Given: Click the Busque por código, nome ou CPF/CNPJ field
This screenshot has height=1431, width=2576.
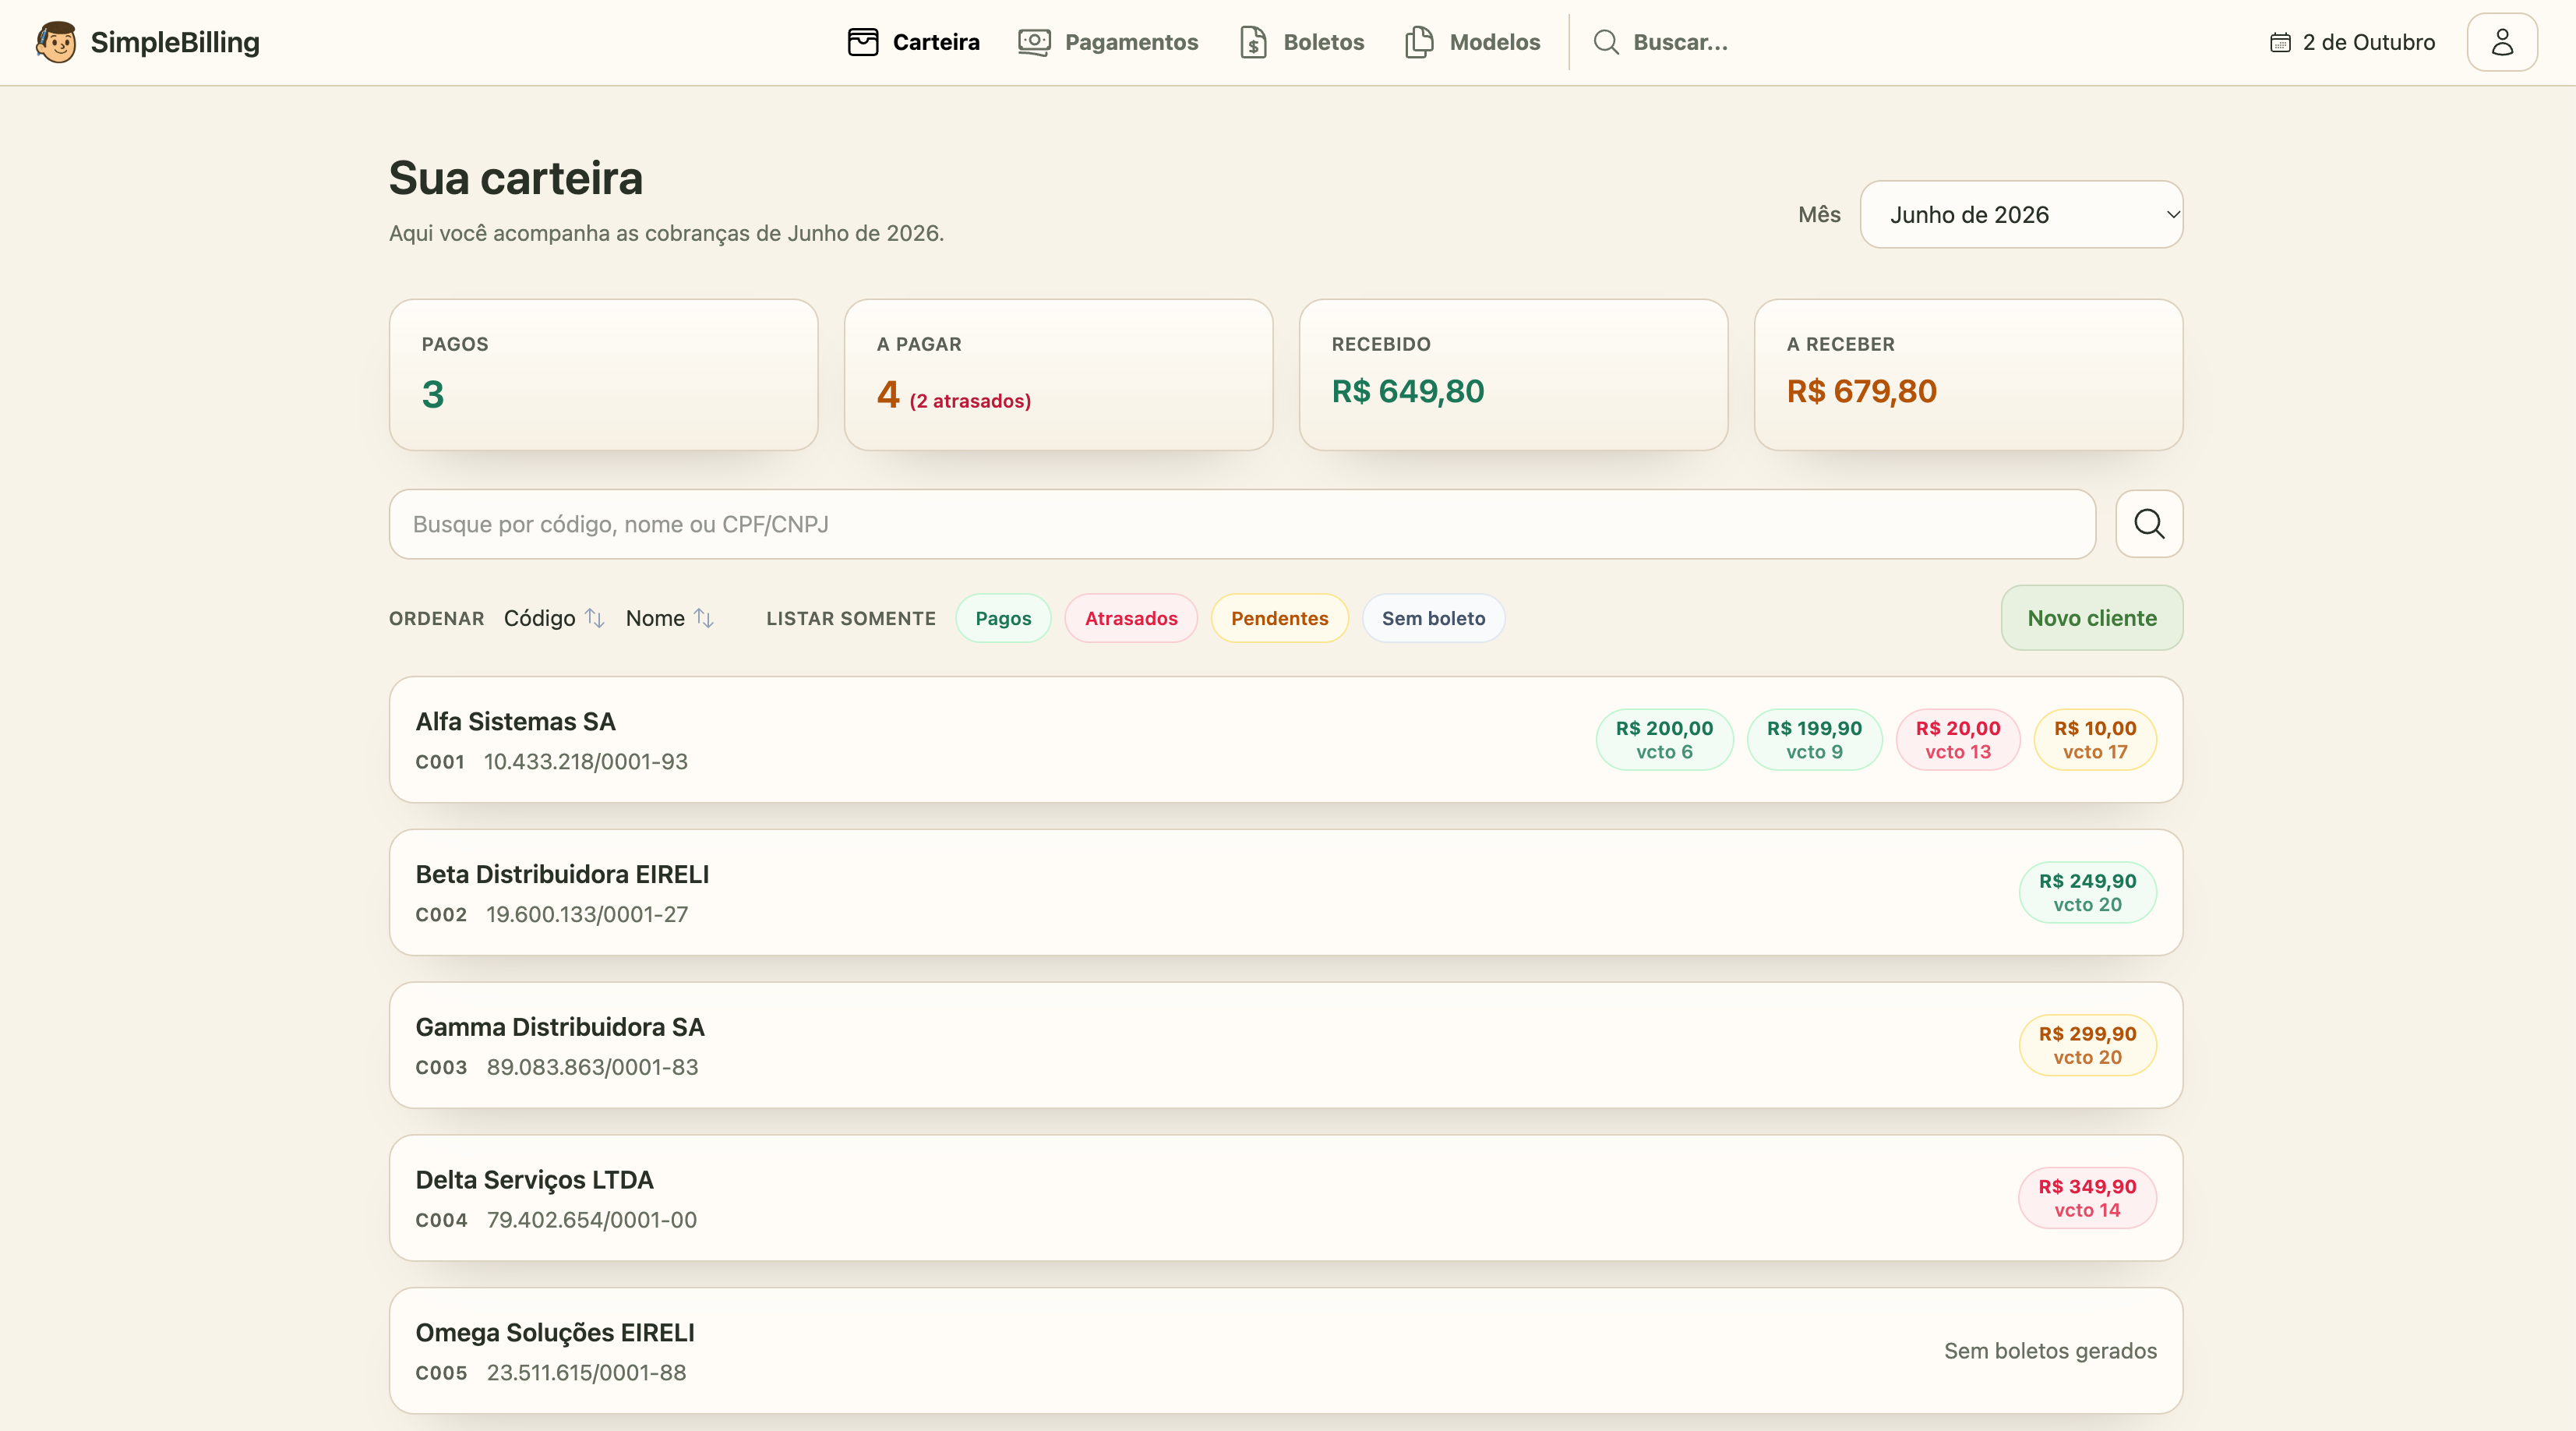Looking at the screenshot, I should 1242,524.
